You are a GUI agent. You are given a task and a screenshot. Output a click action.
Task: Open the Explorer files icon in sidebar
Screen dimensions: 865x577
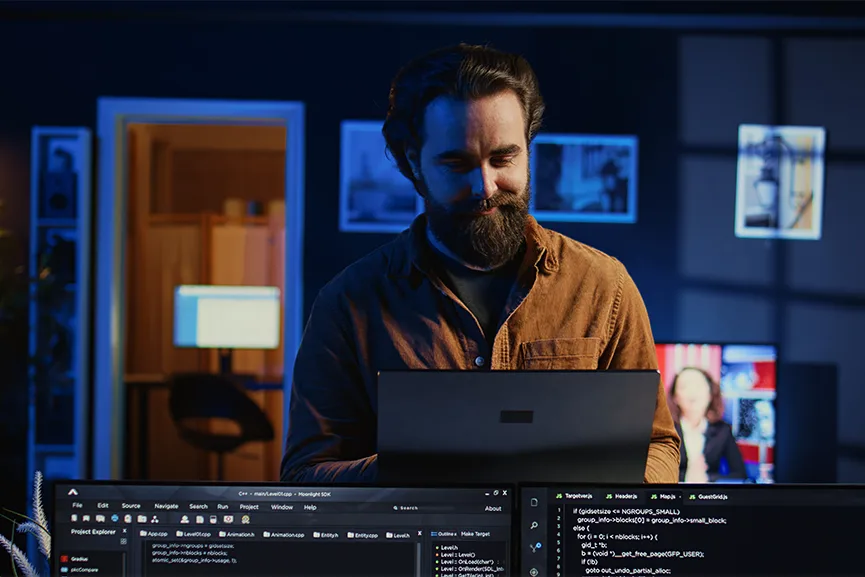coord(534,502)
